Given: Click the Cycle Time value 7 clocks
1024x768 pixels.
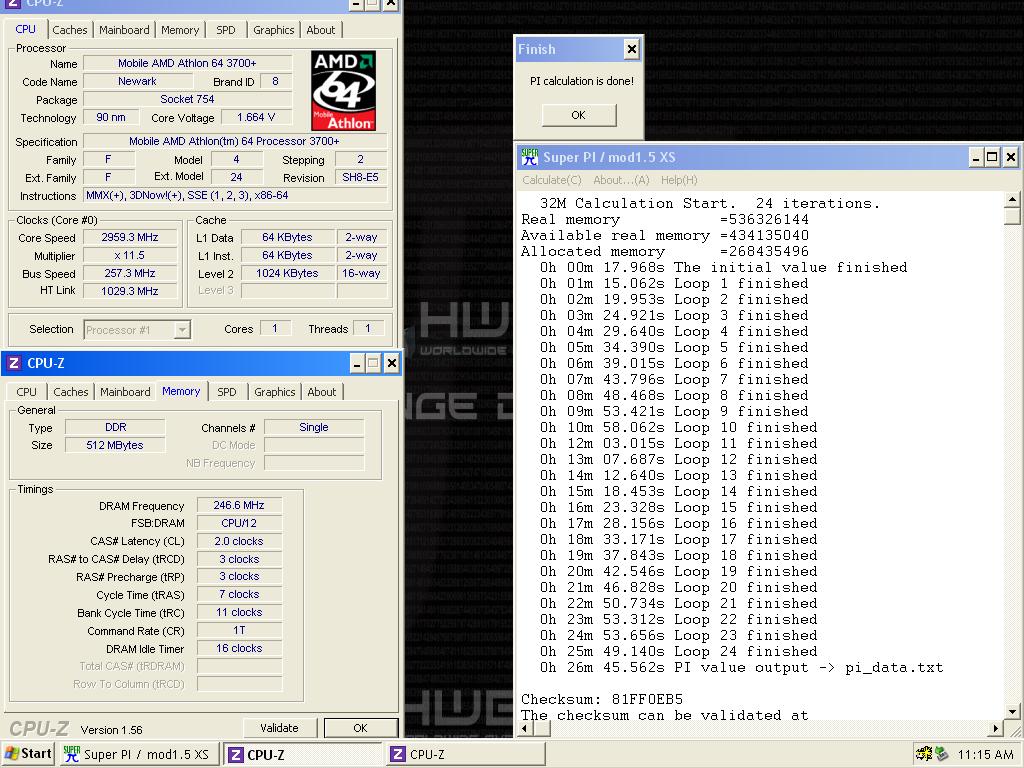Looking at the screenshot, I should [239, 594].
